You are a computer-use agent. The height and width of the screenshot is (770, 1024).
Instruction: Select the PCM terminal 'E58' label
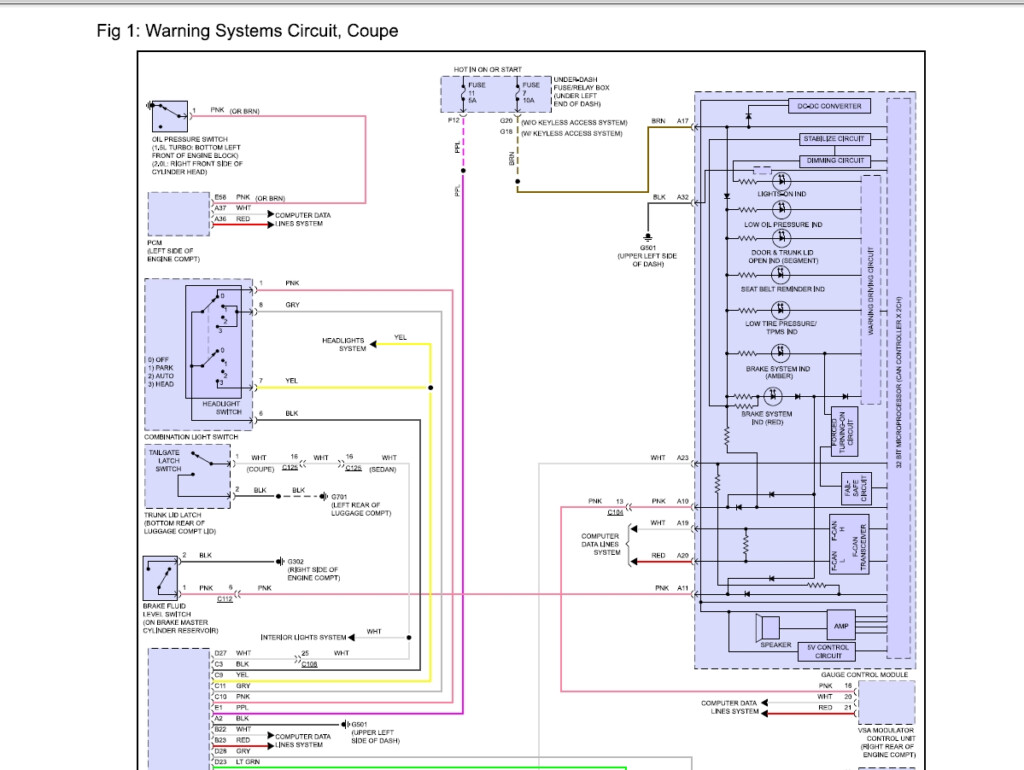pos(220,197)
